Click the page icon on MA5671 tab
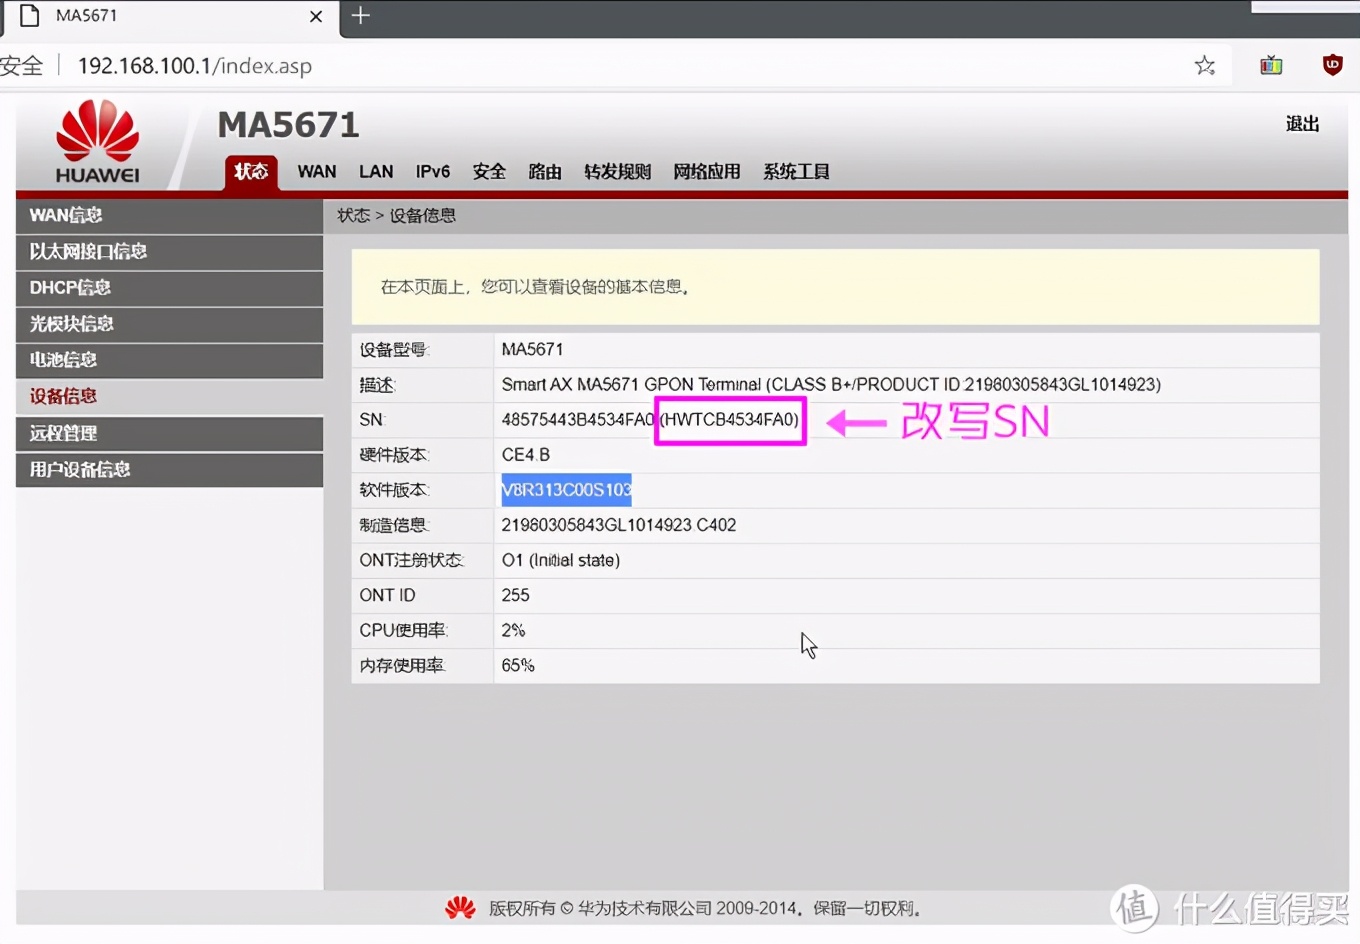Viewport: 1360px width, 944px height. coord(30,15)
